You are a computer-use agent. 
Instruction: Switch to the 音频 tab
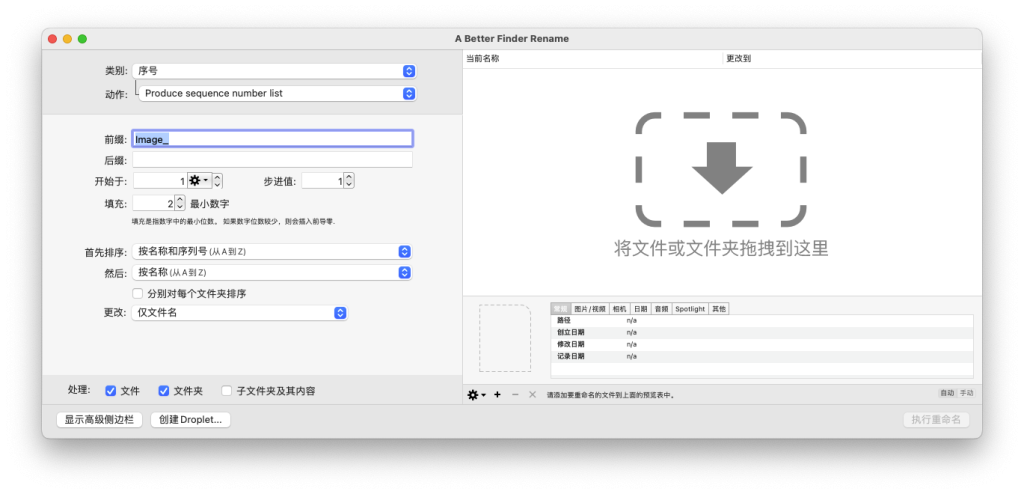coord(662,308)
